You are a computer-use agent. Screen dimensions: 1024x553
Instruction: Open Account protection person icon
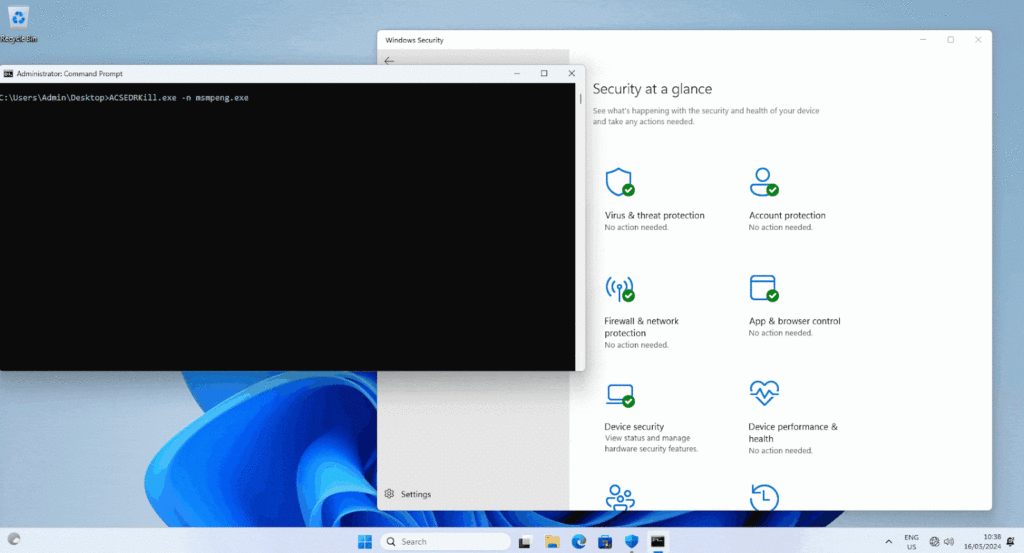(x=763, y=182)
